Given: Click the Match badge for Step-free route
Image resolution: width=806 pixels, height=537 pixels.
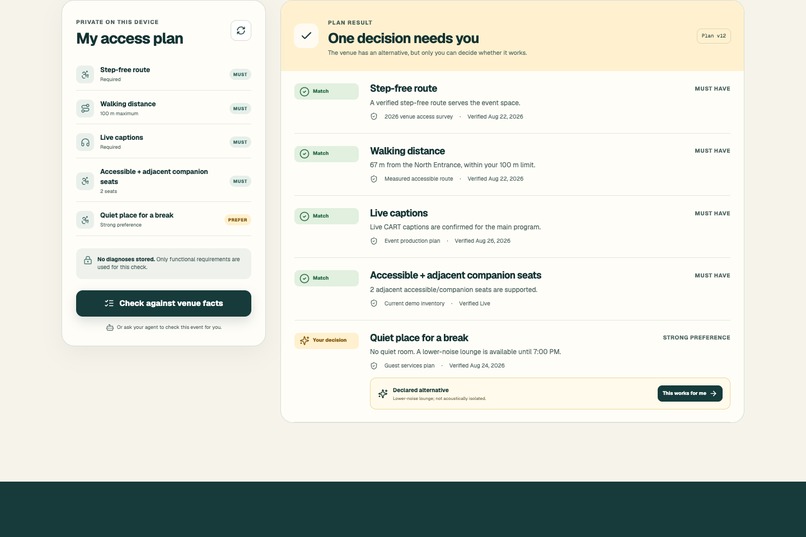Looking at the screenshot, I should (x=326, y=91).
